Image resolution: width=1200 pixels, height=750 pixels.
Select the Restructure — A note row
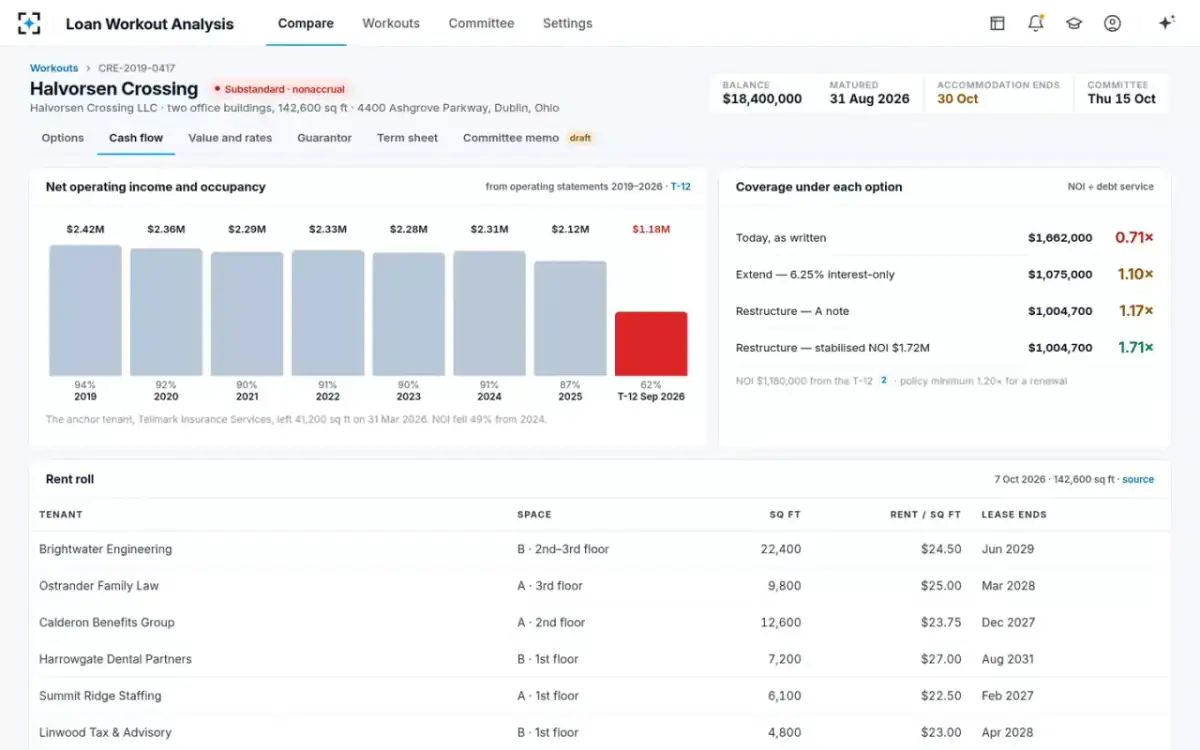(944, 311)
